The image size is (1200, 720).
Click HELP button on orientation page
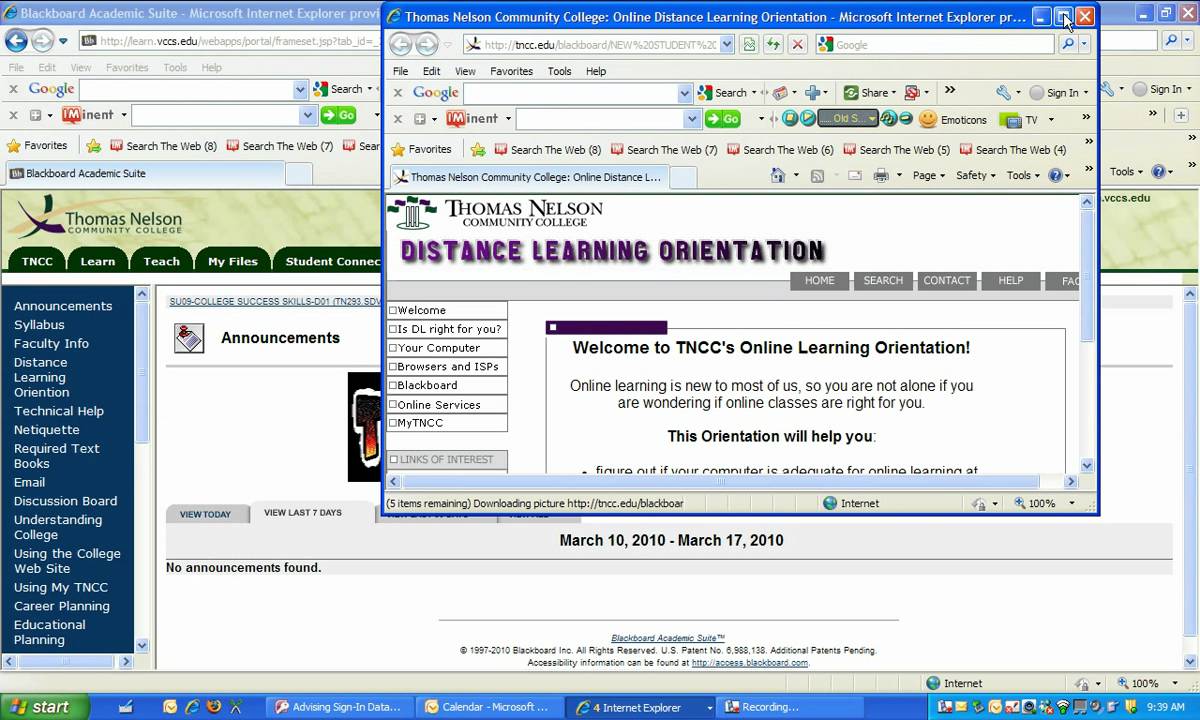[1011, 281]
